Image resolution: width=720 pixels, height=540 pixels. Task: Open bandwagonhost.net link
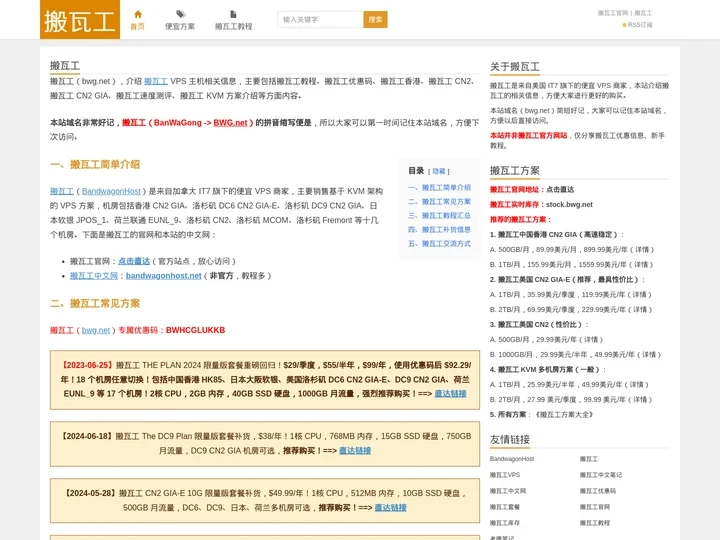(163, 276)
